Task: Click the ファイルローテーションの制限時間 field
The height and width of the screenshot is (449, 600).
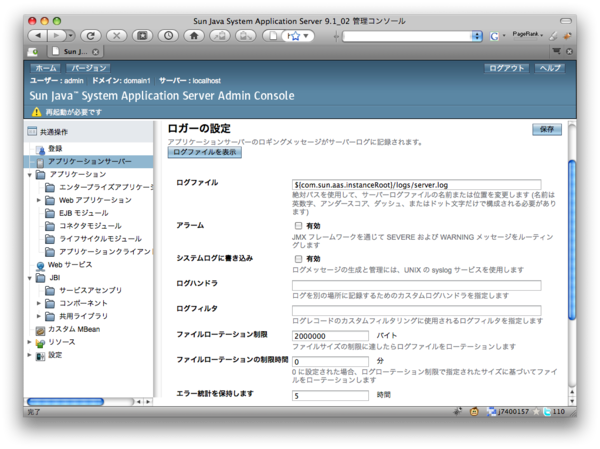Action: tap(330, 361)
